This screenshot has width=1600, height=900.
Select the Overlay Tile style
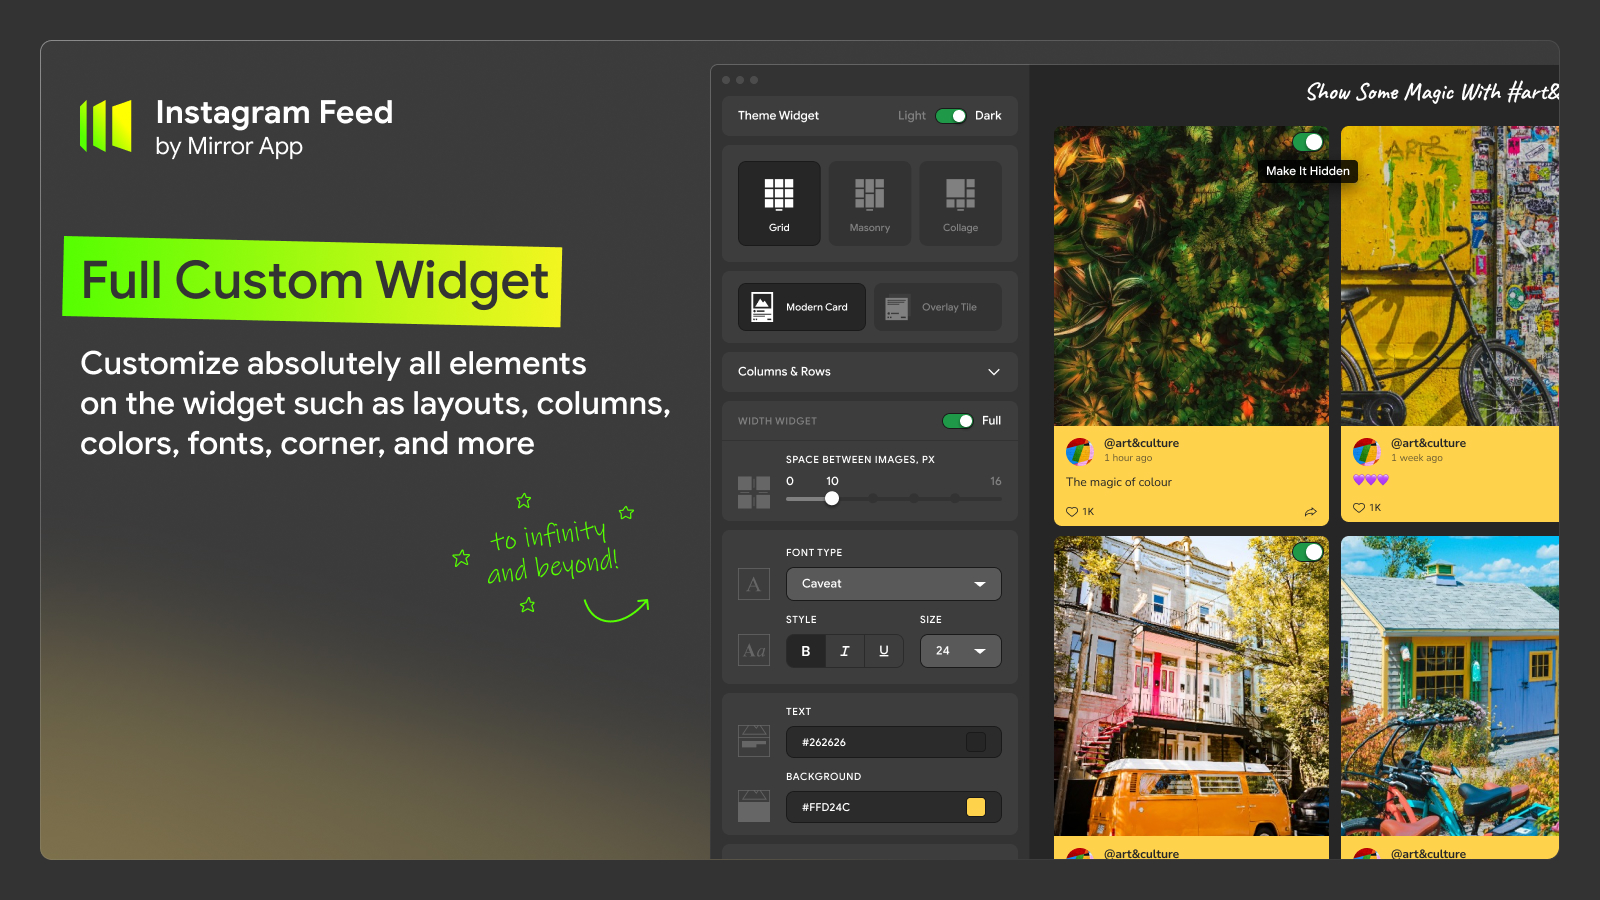click(x=938, y=307)
